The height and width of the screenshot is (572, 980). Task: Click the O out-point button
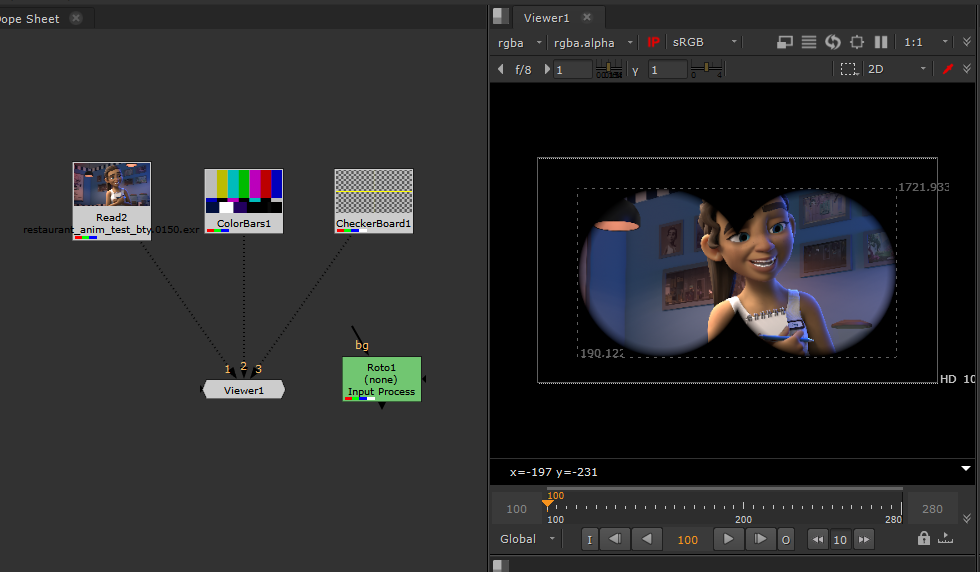(786, 539)
